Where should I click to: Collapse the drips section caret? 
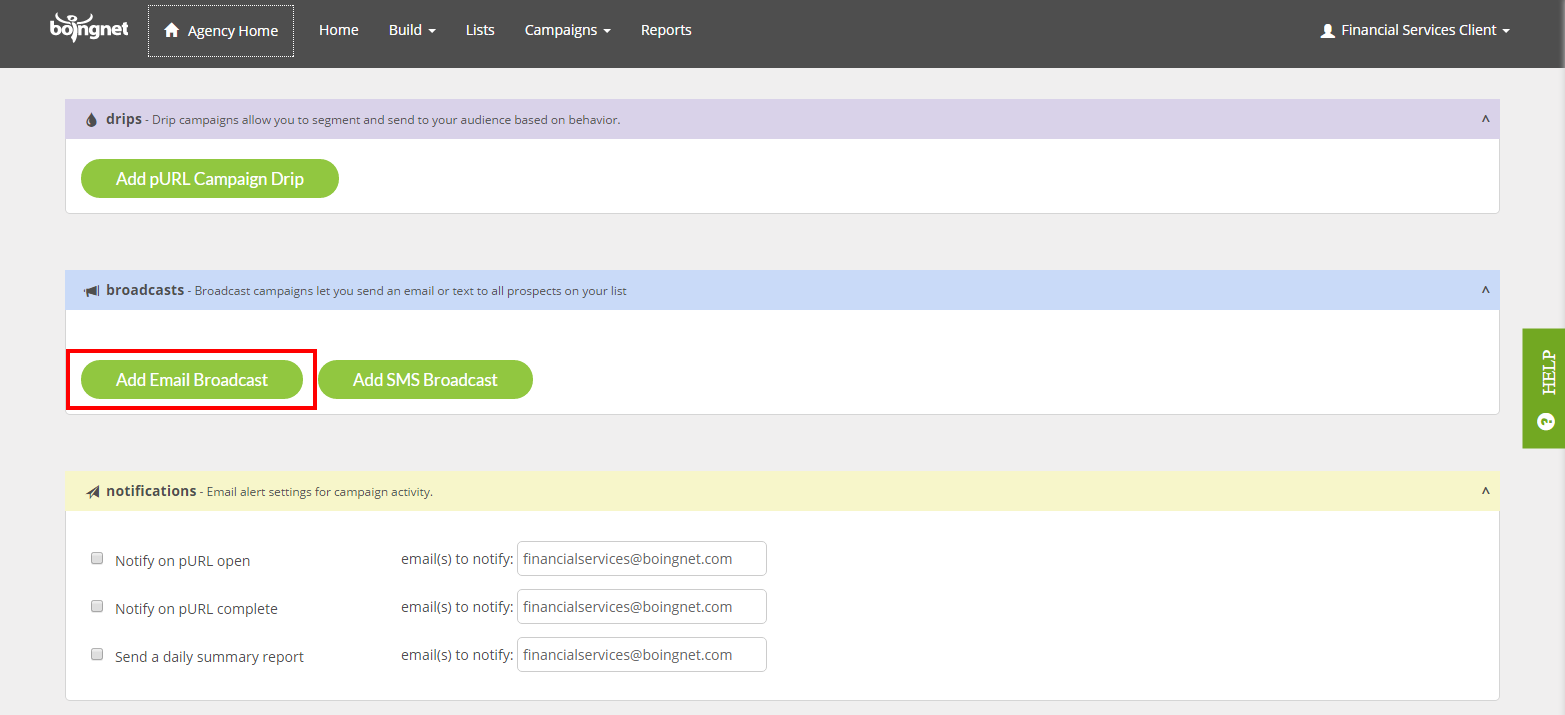(1485, 119)
